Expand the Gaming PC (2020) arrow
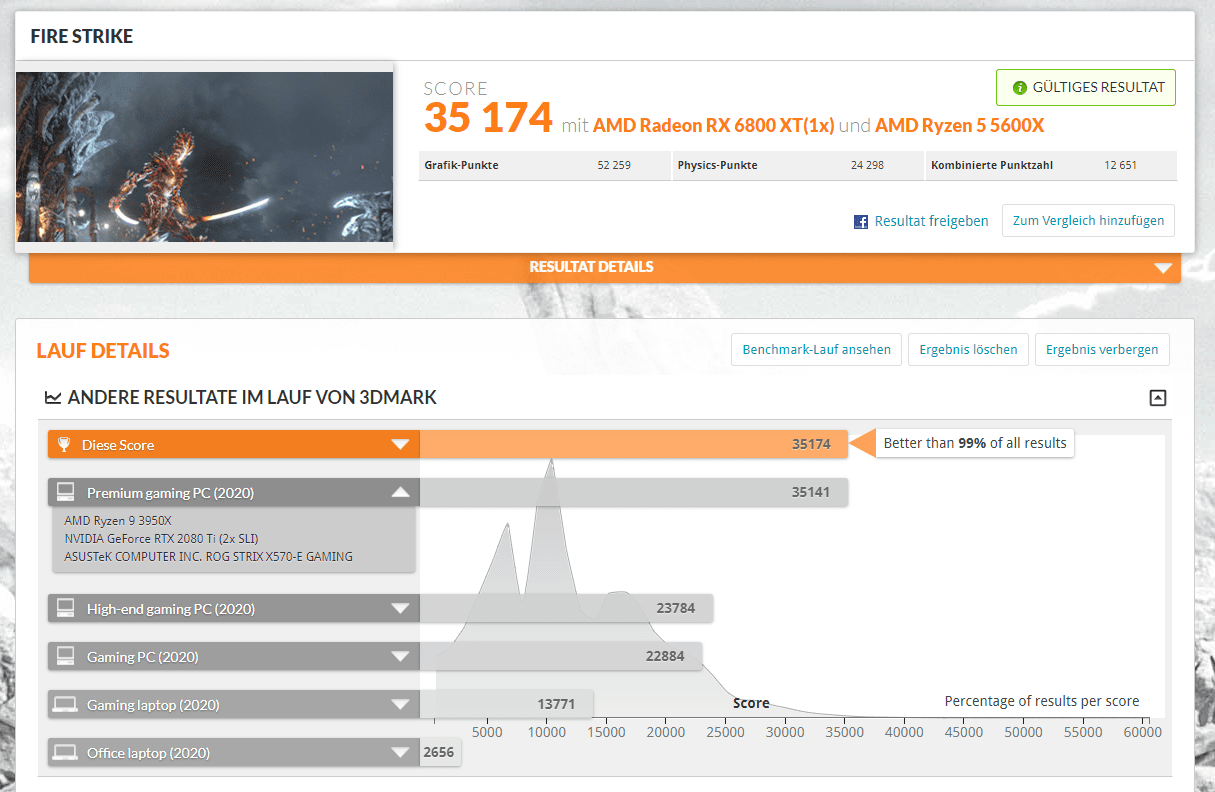 coord(400,656)
